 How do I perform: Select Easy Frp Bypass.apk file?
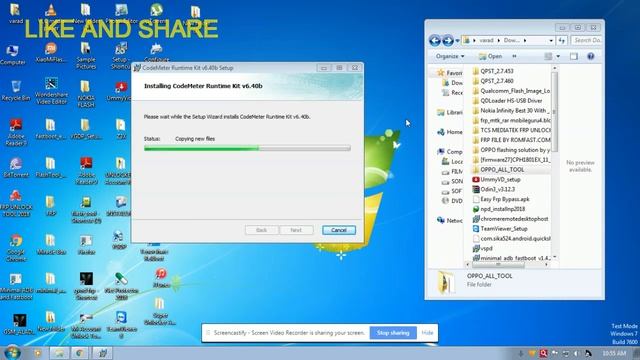[x=501, y=199]
